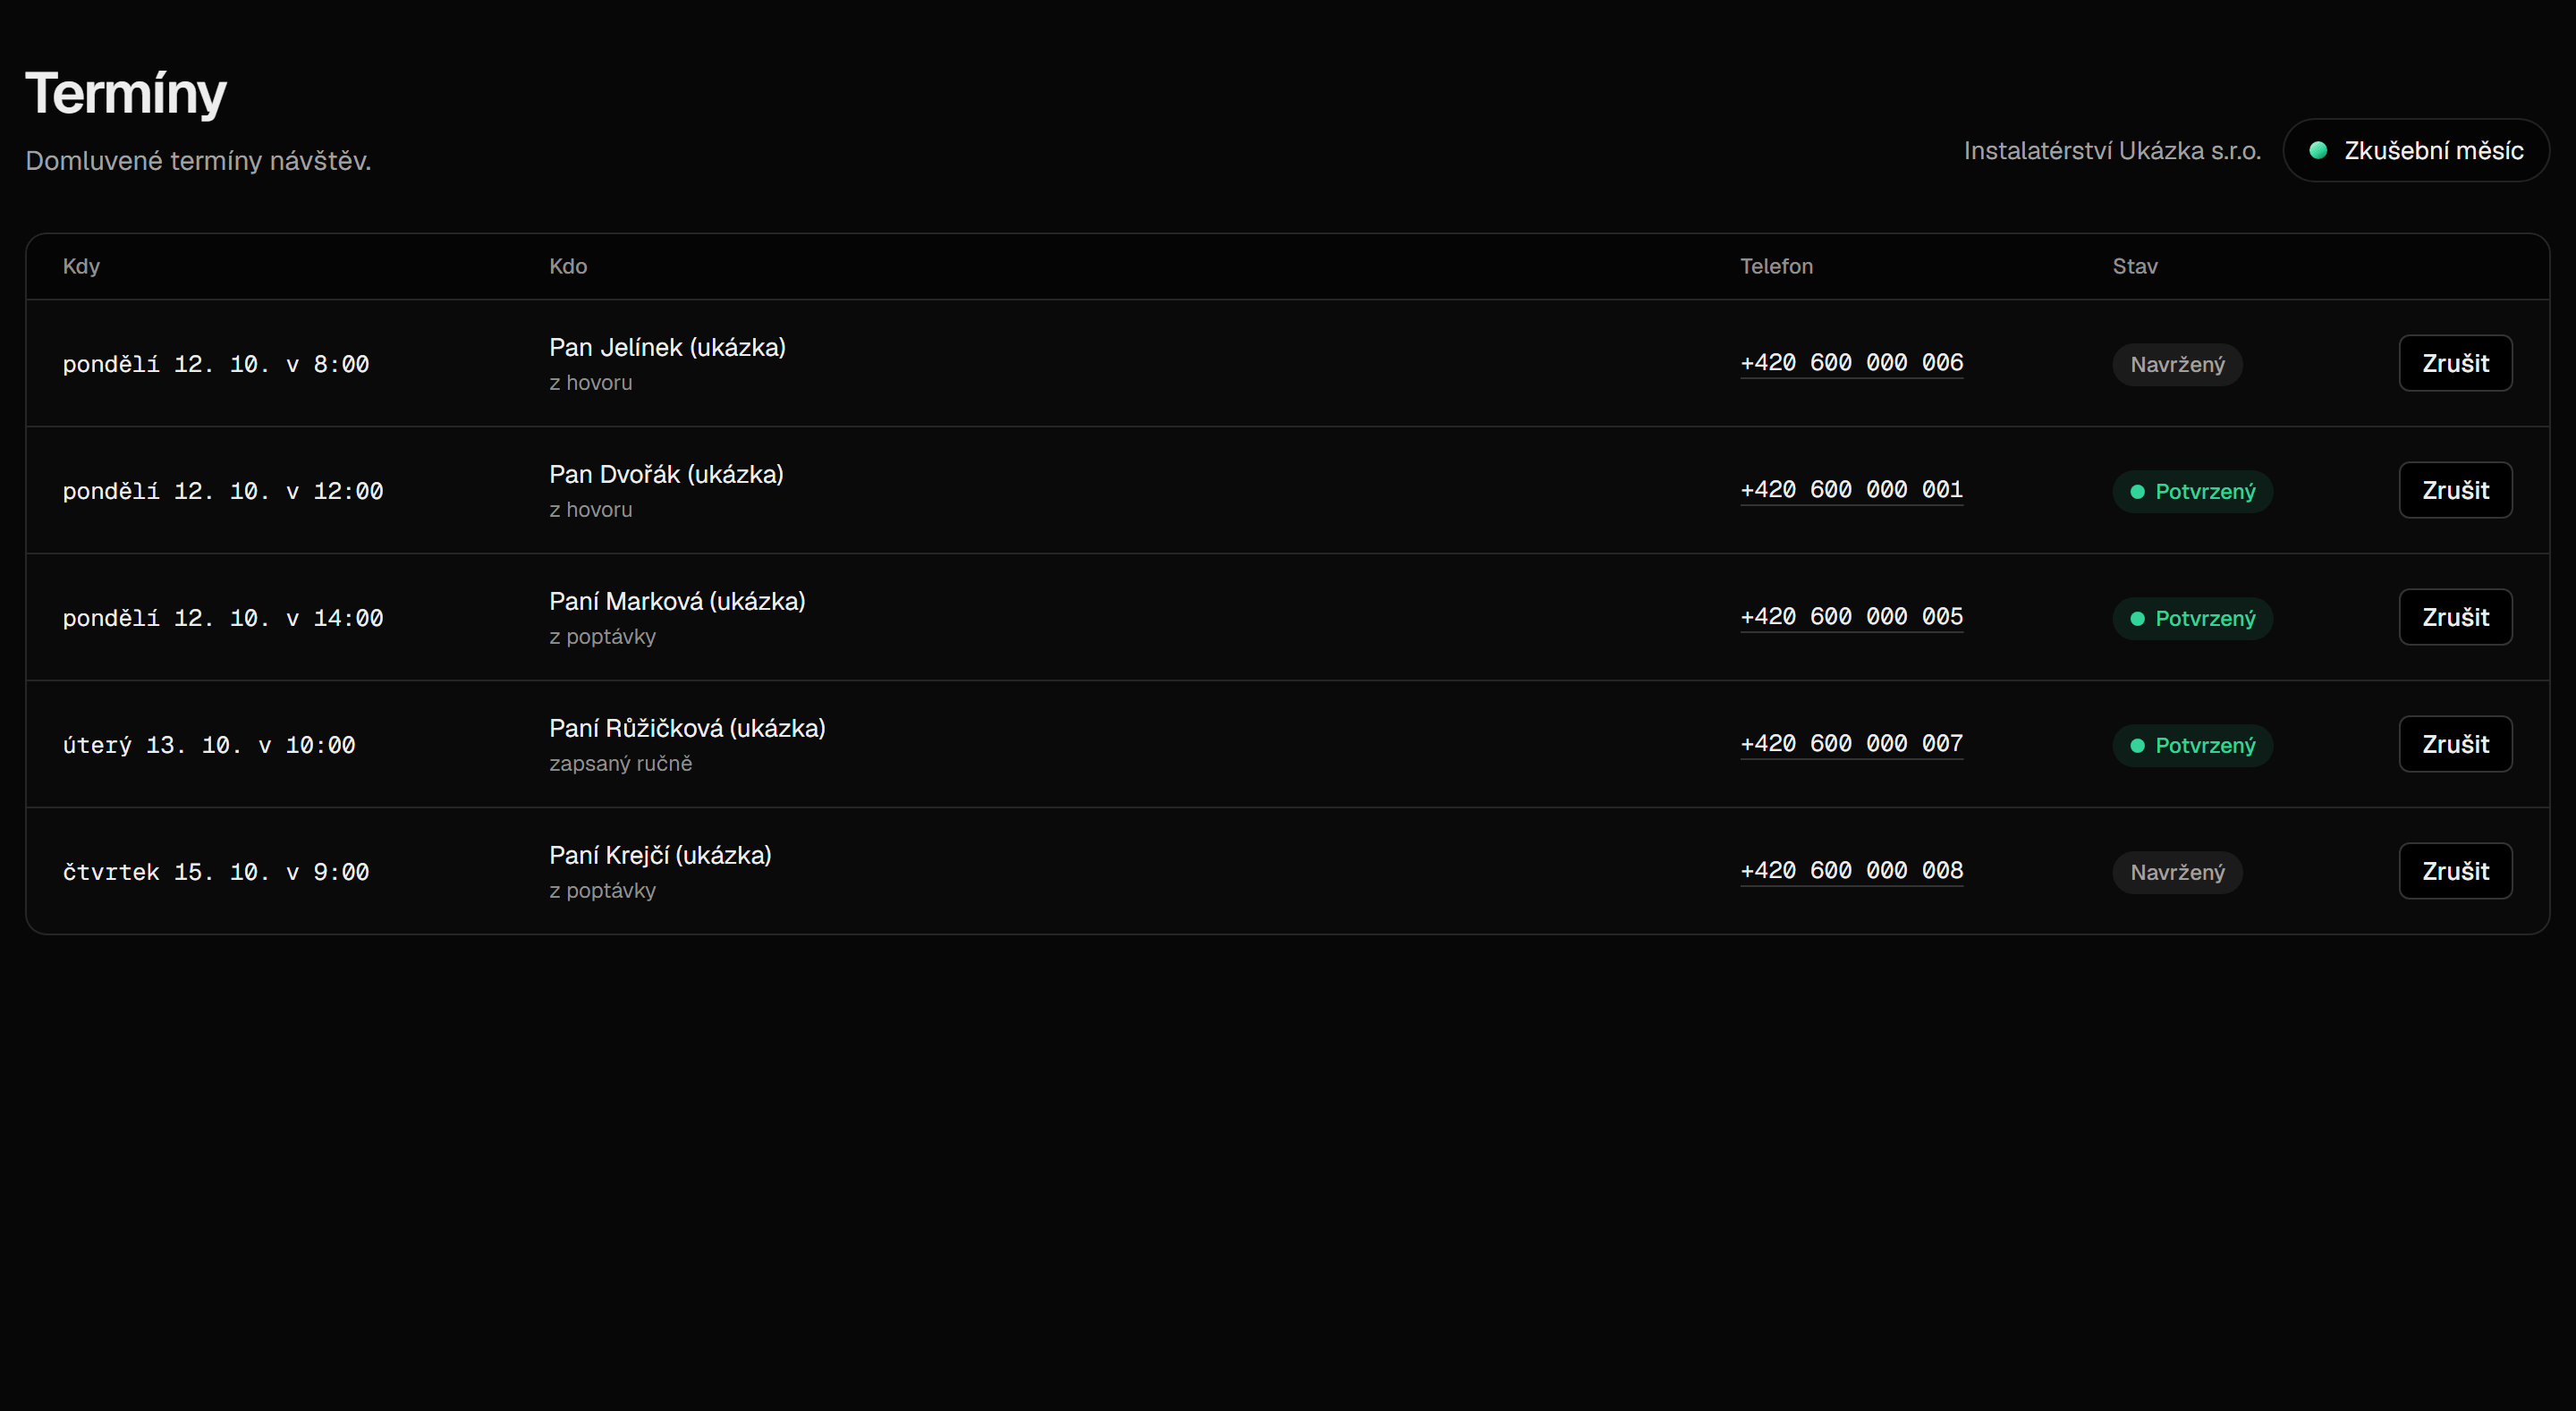Click Zrušit for Pan Dvořák
Screen dimensions: 2576x1411
click(x=2455, y=490)
